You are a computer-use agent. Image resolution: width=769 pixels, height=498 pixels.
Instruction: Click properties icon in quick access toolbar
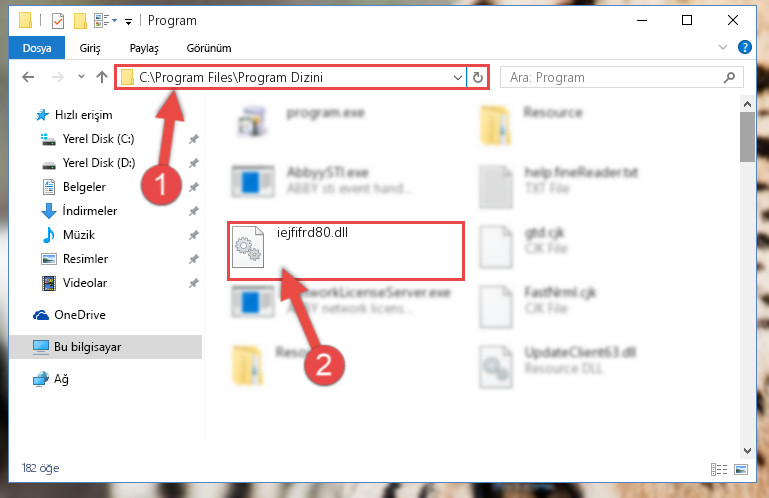[x=58, y=21]
